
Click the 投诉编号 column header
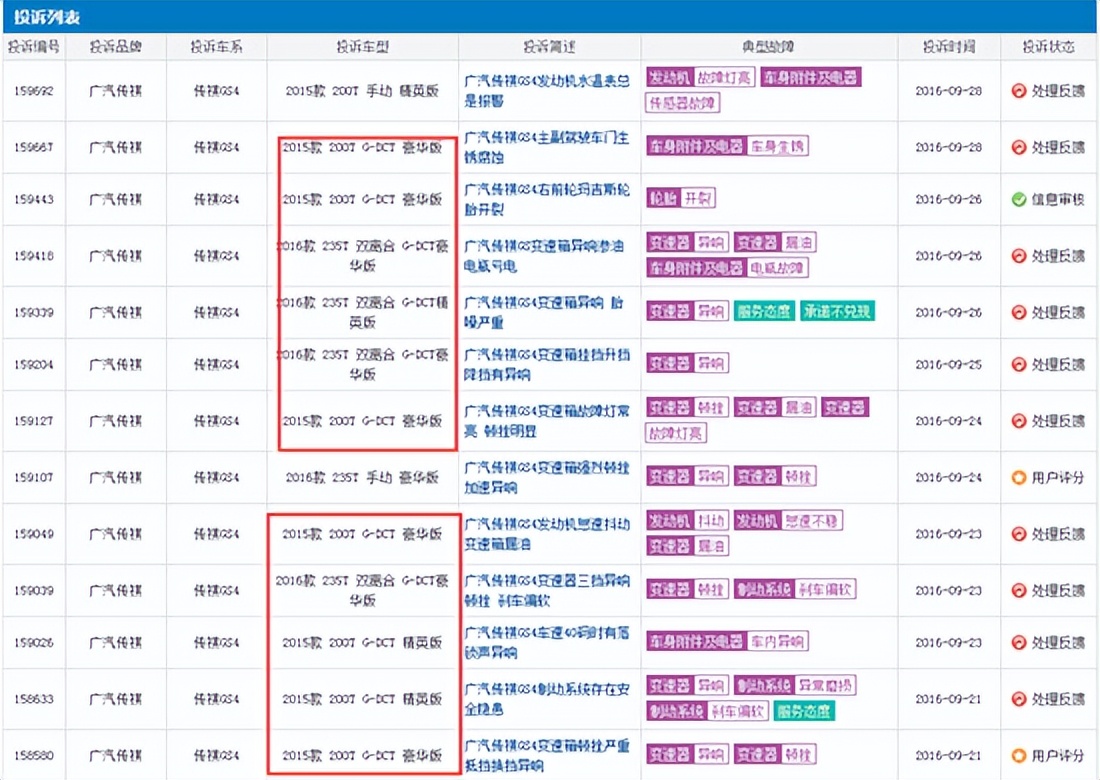pos(34,47)
